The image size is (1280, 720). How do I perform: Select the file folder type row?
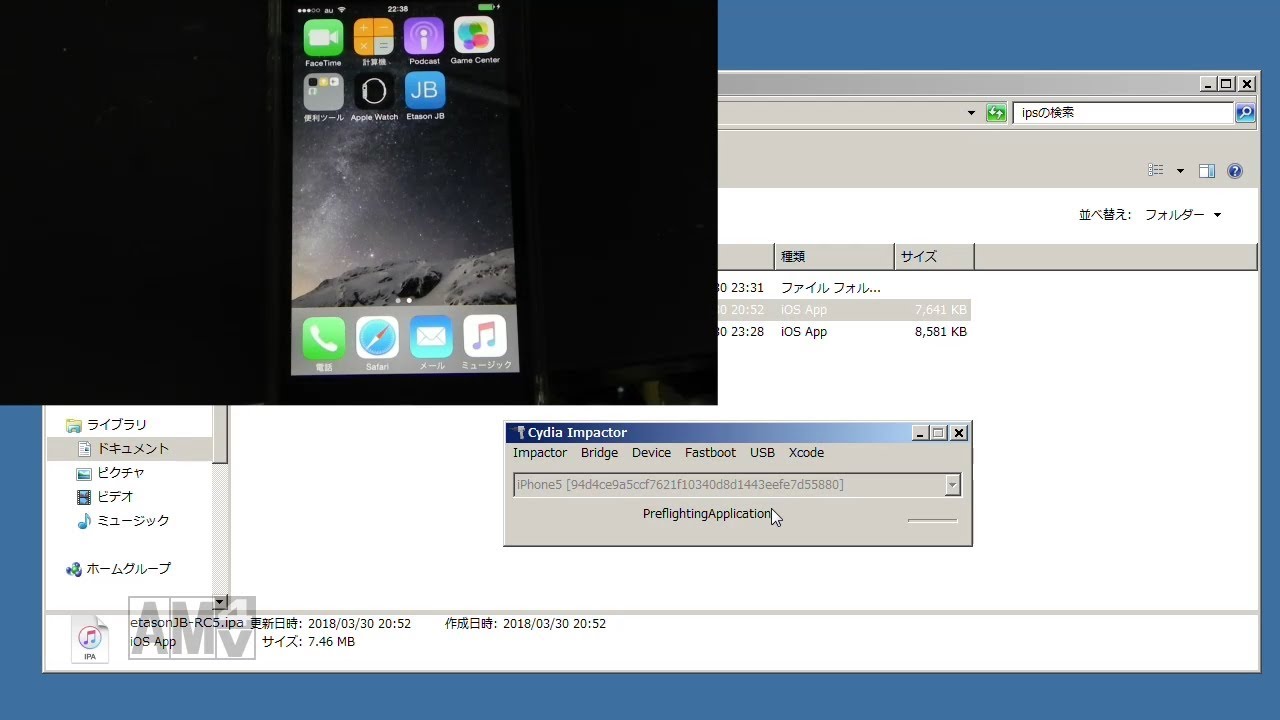tap(844, 288)
